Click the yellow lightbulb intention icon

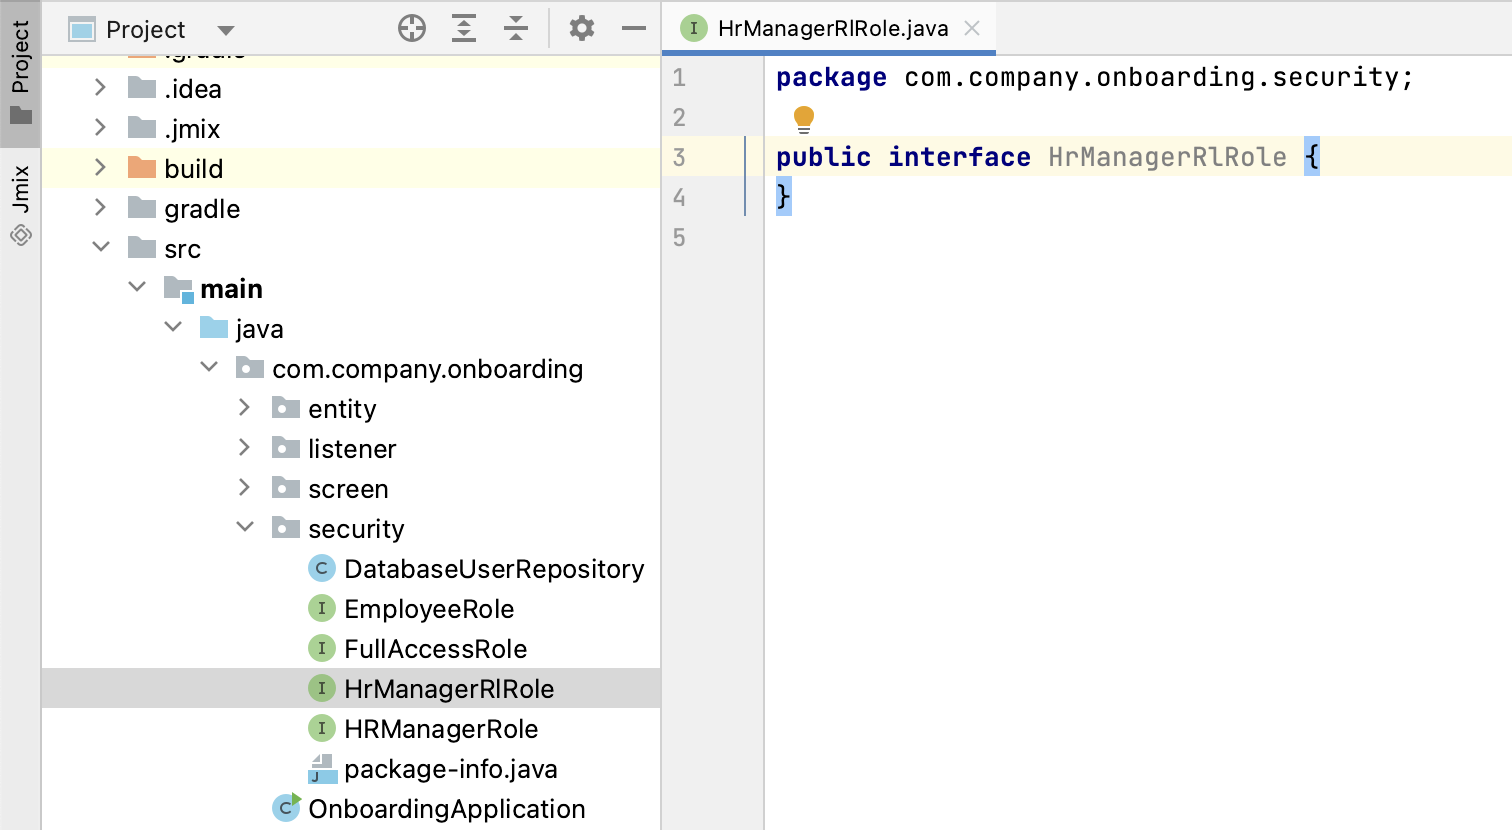click(804, 120)
